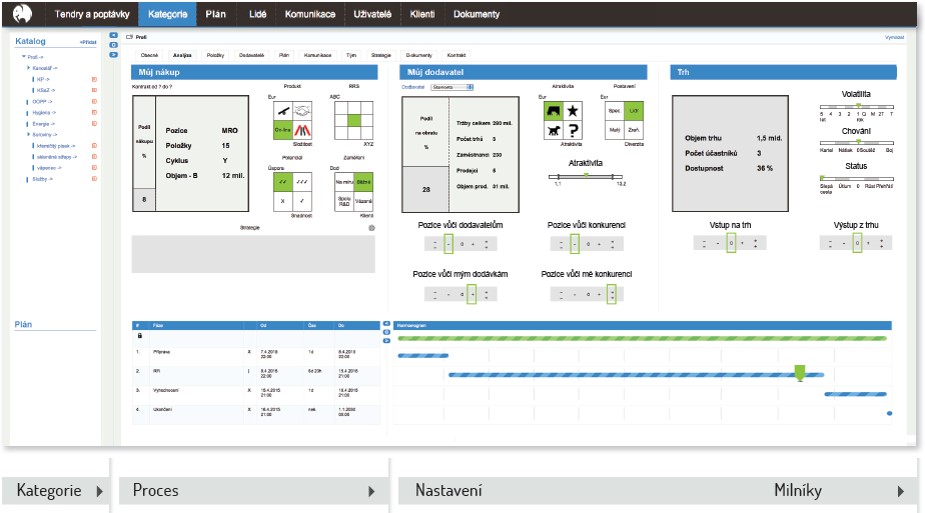Click the hammer icon in Produkt matrix
Viewport: 925px width, 513px height.
pos(283,111)
